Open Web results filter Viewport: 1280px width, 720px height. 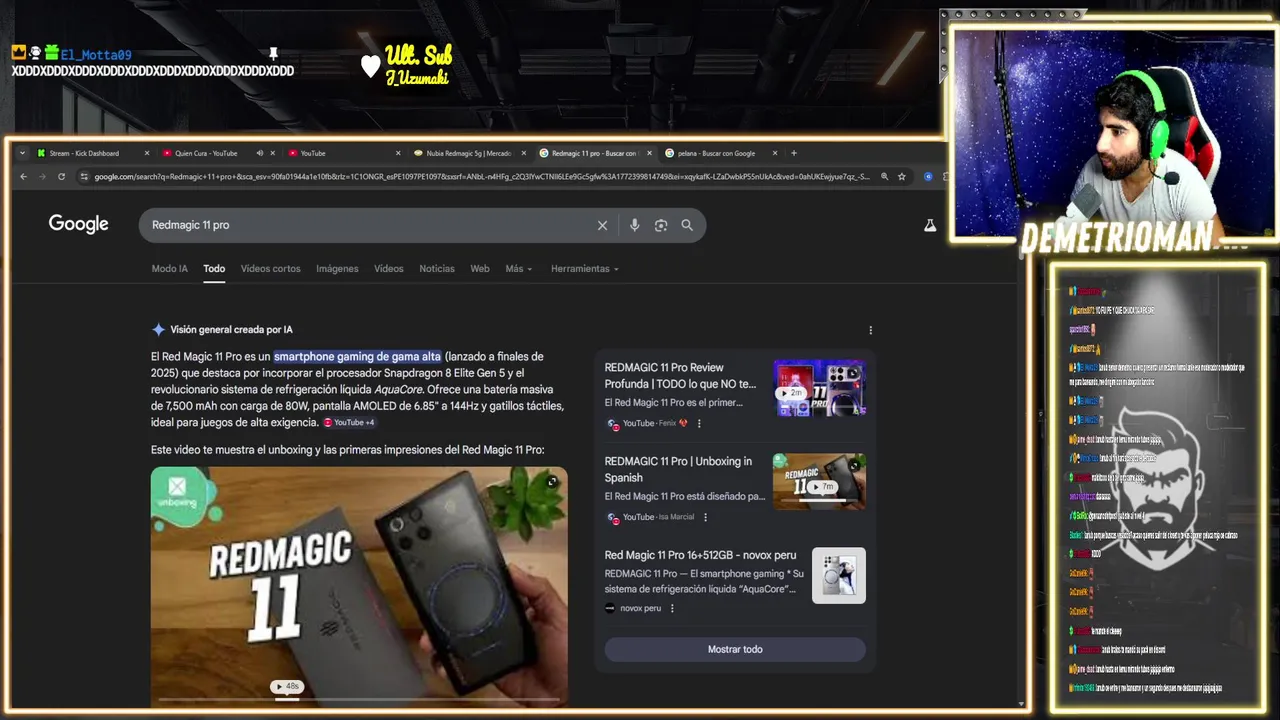point(480,269)
